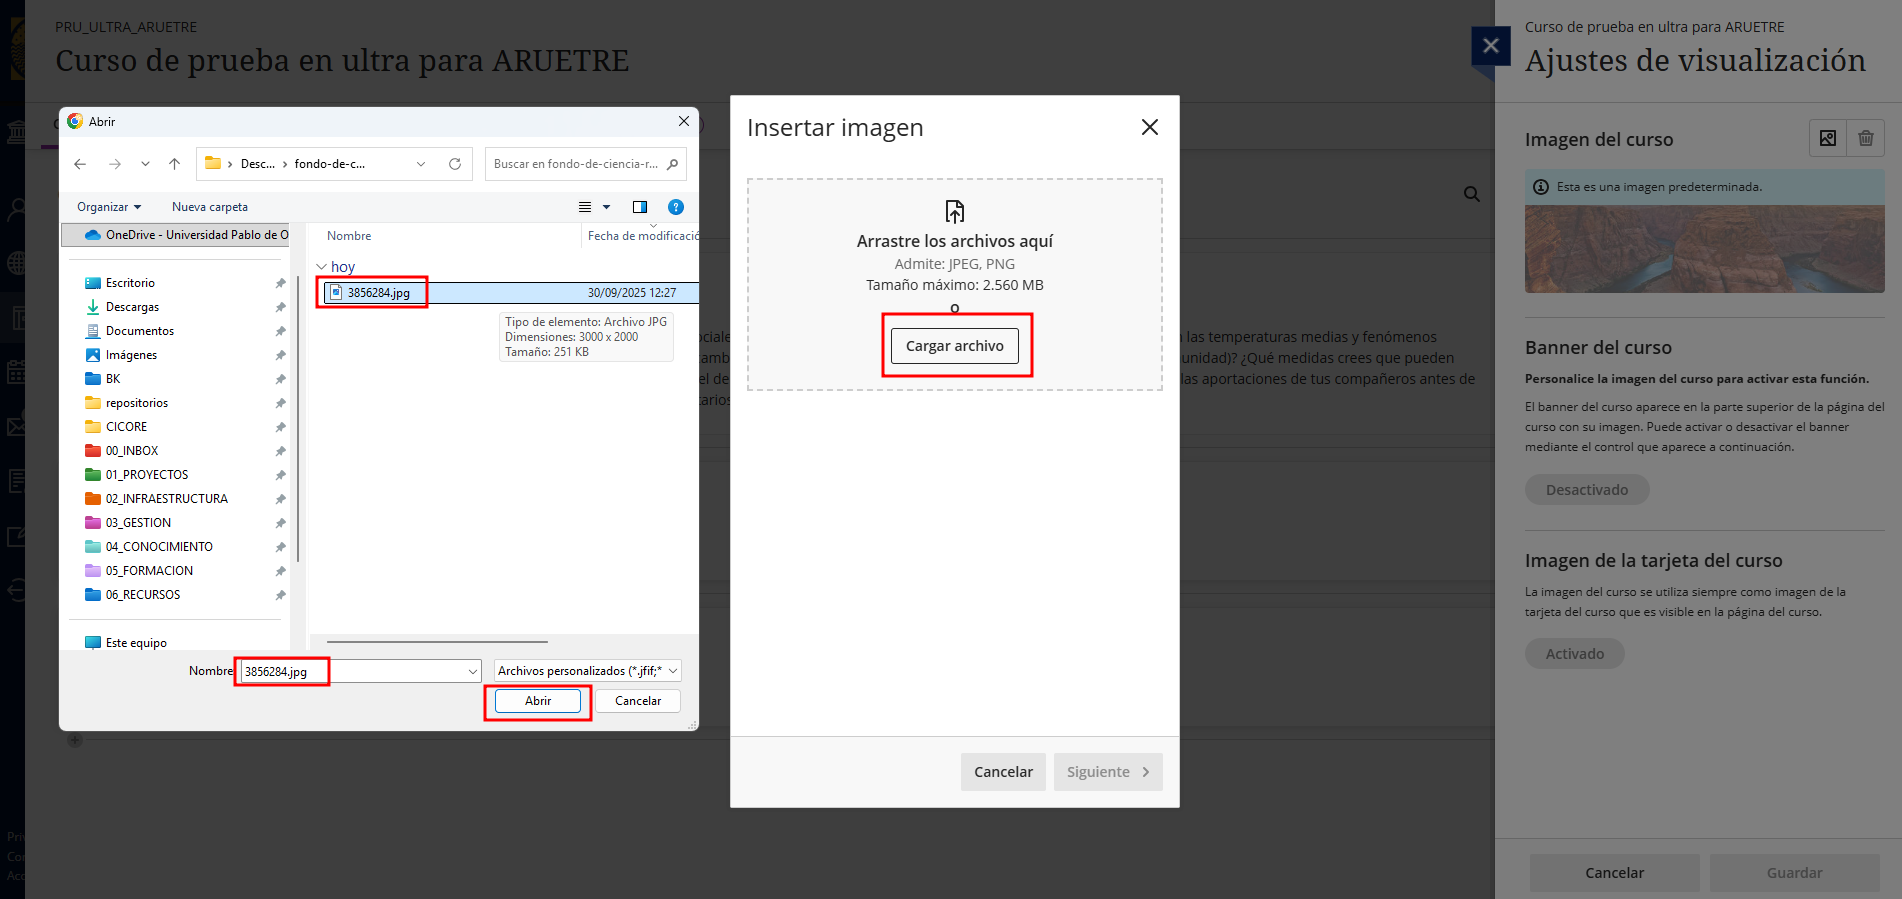
Task: Toggle the Desactivado banner switch
Action: point(1586,490)
